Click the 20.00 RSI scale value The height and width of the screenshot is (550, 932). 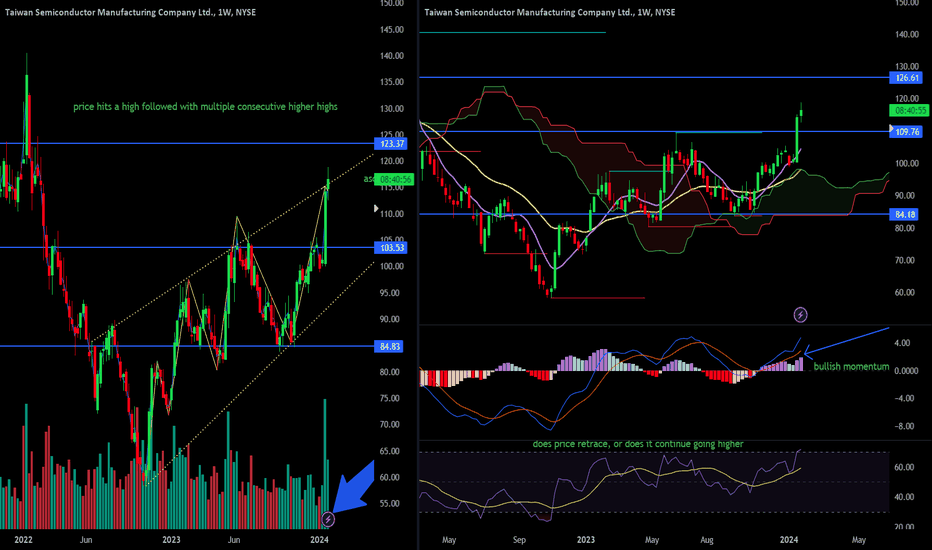click(x=903, y=527)
